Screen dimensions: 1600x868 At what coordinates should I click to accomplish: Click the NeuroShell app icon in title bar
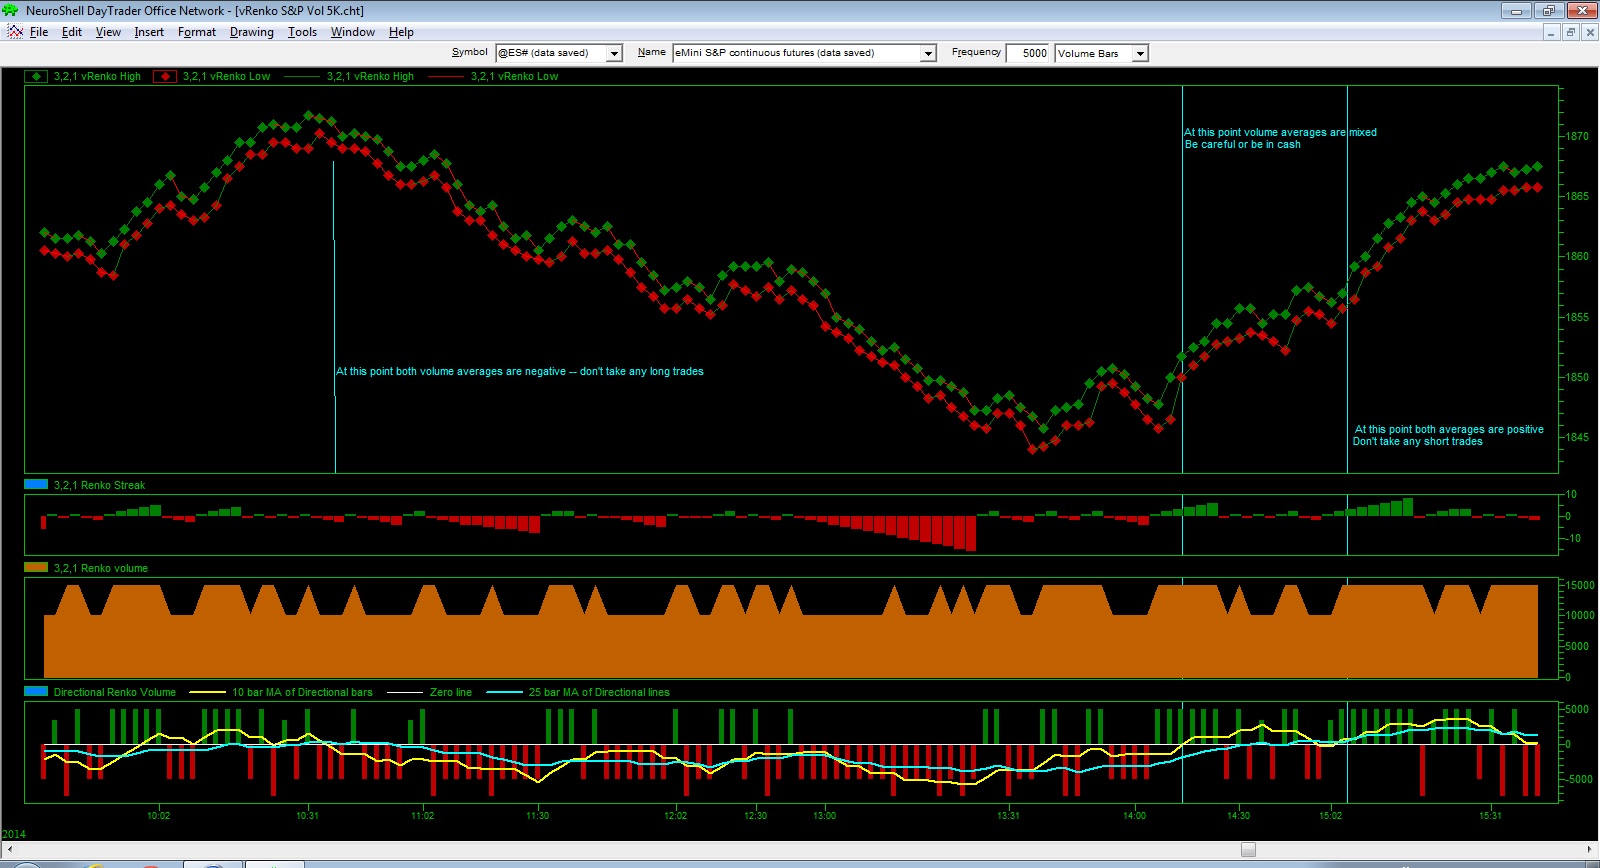(11, 10)
